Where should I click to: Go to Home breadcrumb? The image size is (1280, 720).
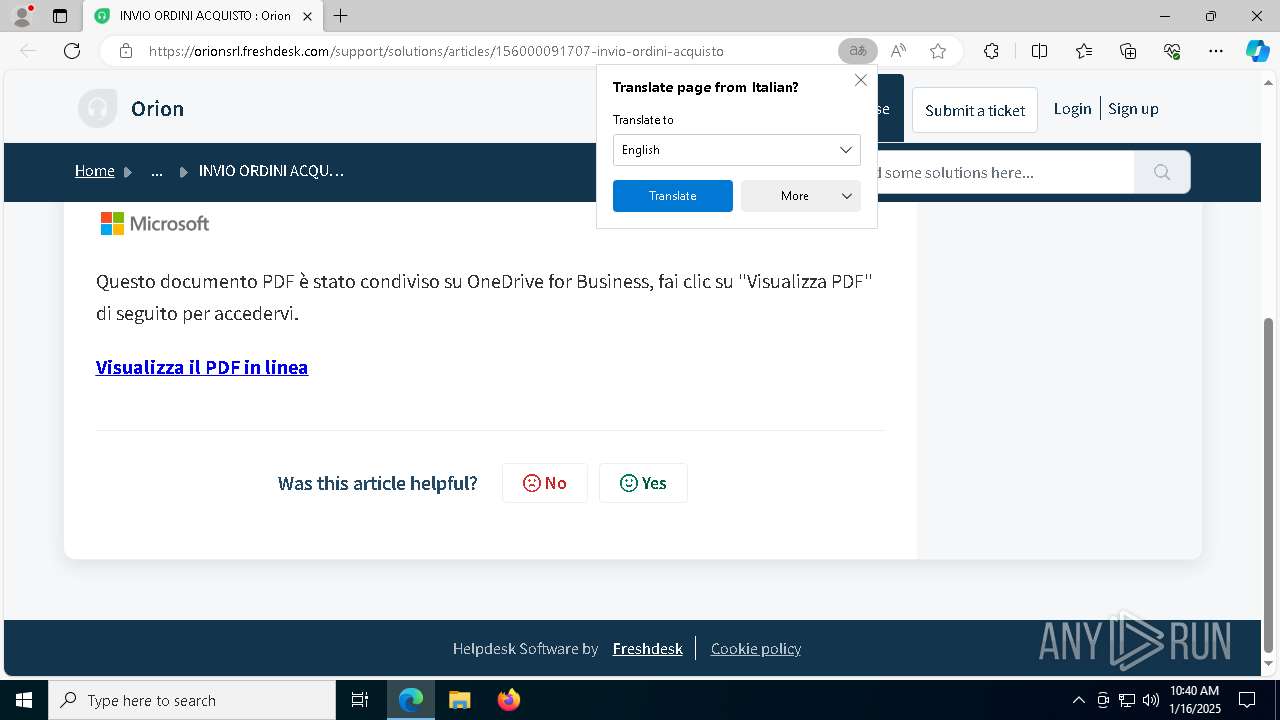(95, 171)
